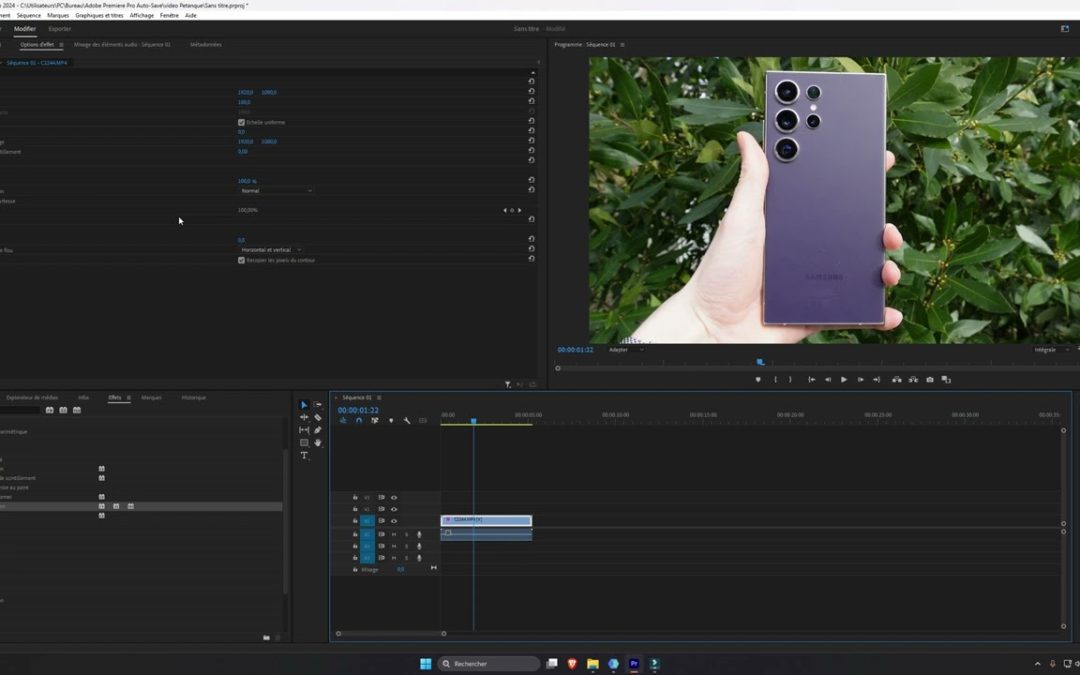This screenshot has height=675, width=1080.
Task: Open the Graphiques et titres menu
Action: pos(99,15)
